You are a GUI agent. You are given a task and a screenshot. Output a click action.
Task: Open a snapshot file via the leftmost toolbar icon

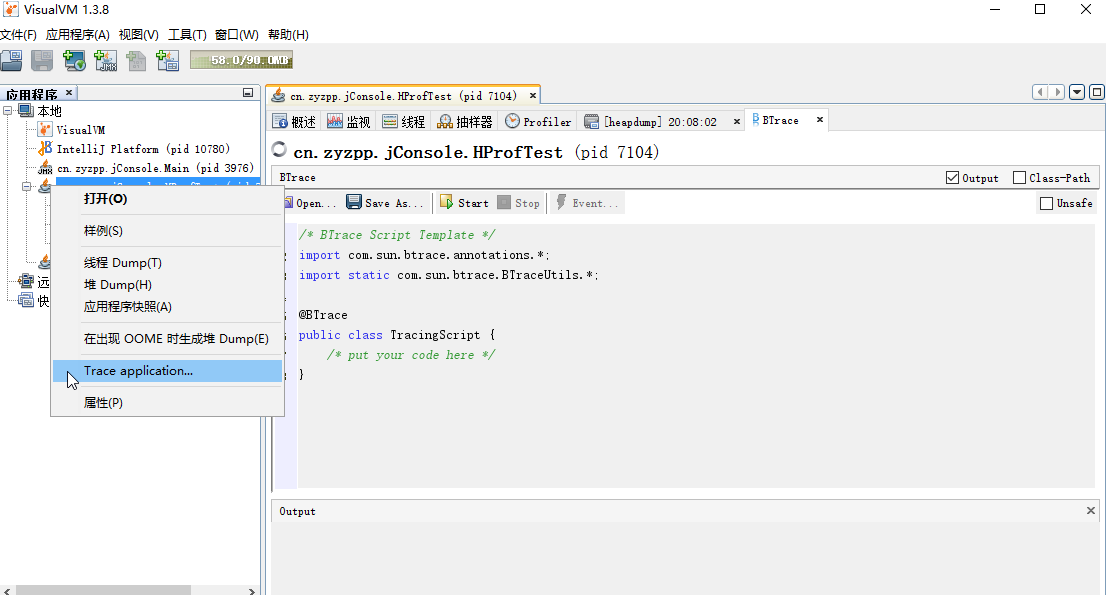[11, 60]
